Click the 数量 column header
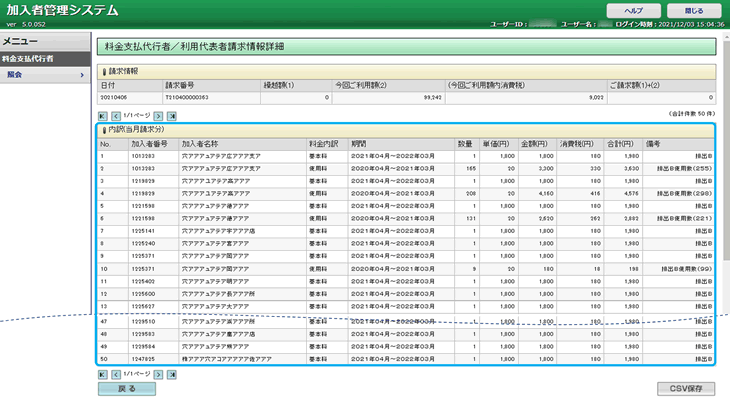The image size is (730, 401). [465, 144]
